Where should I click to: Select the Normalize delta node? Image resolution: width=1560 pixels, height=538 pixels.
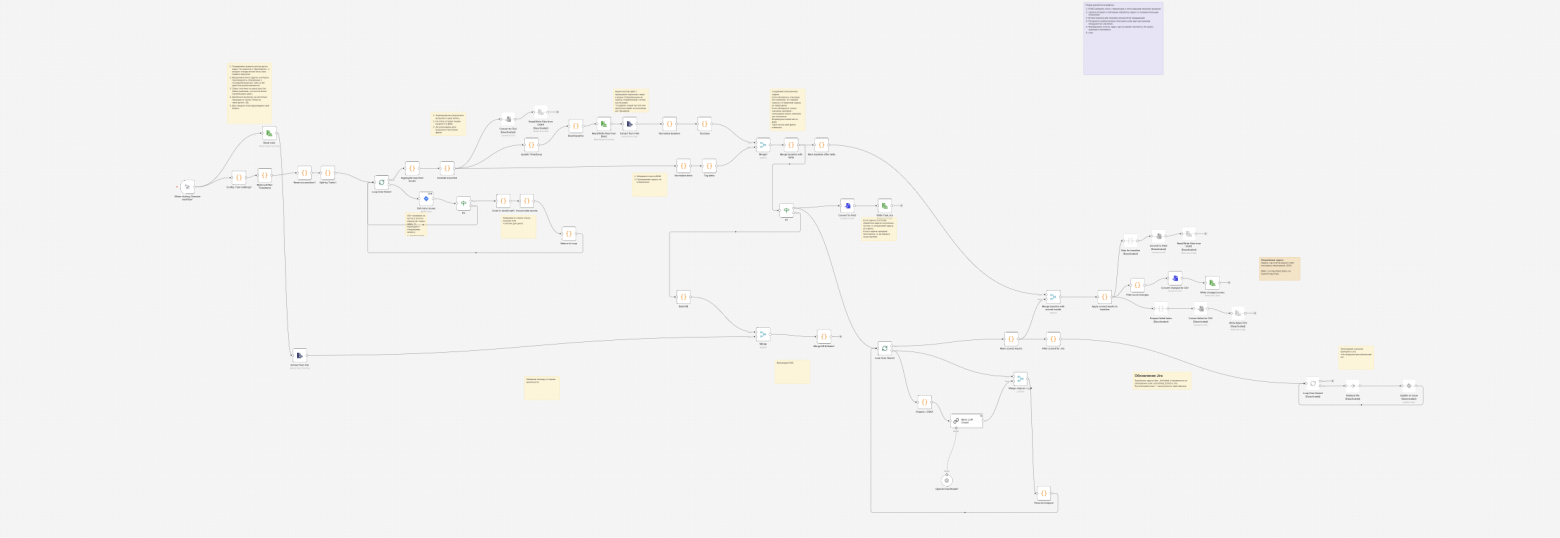(683, 165)
